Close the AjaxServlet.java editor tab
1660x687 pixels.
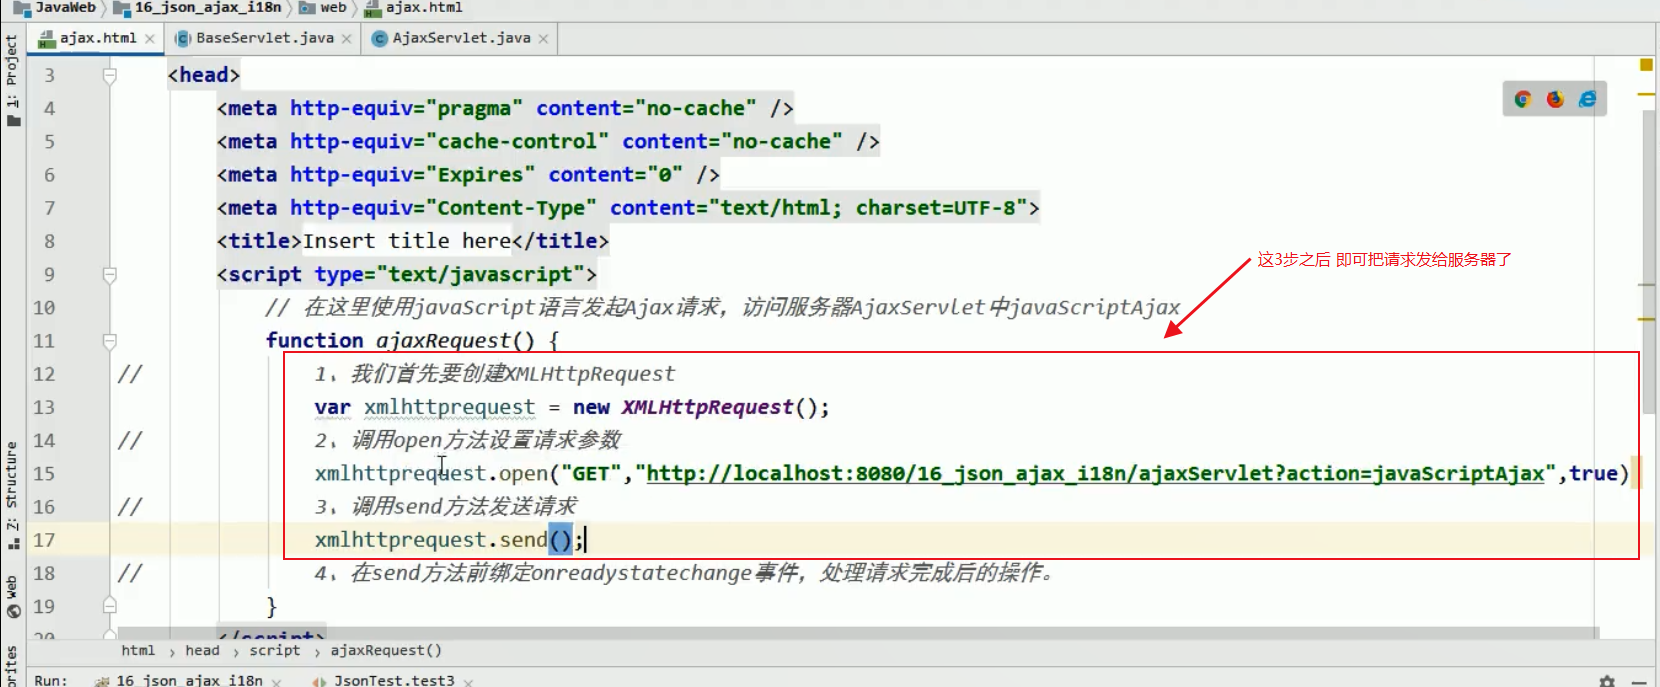(543, 39)
